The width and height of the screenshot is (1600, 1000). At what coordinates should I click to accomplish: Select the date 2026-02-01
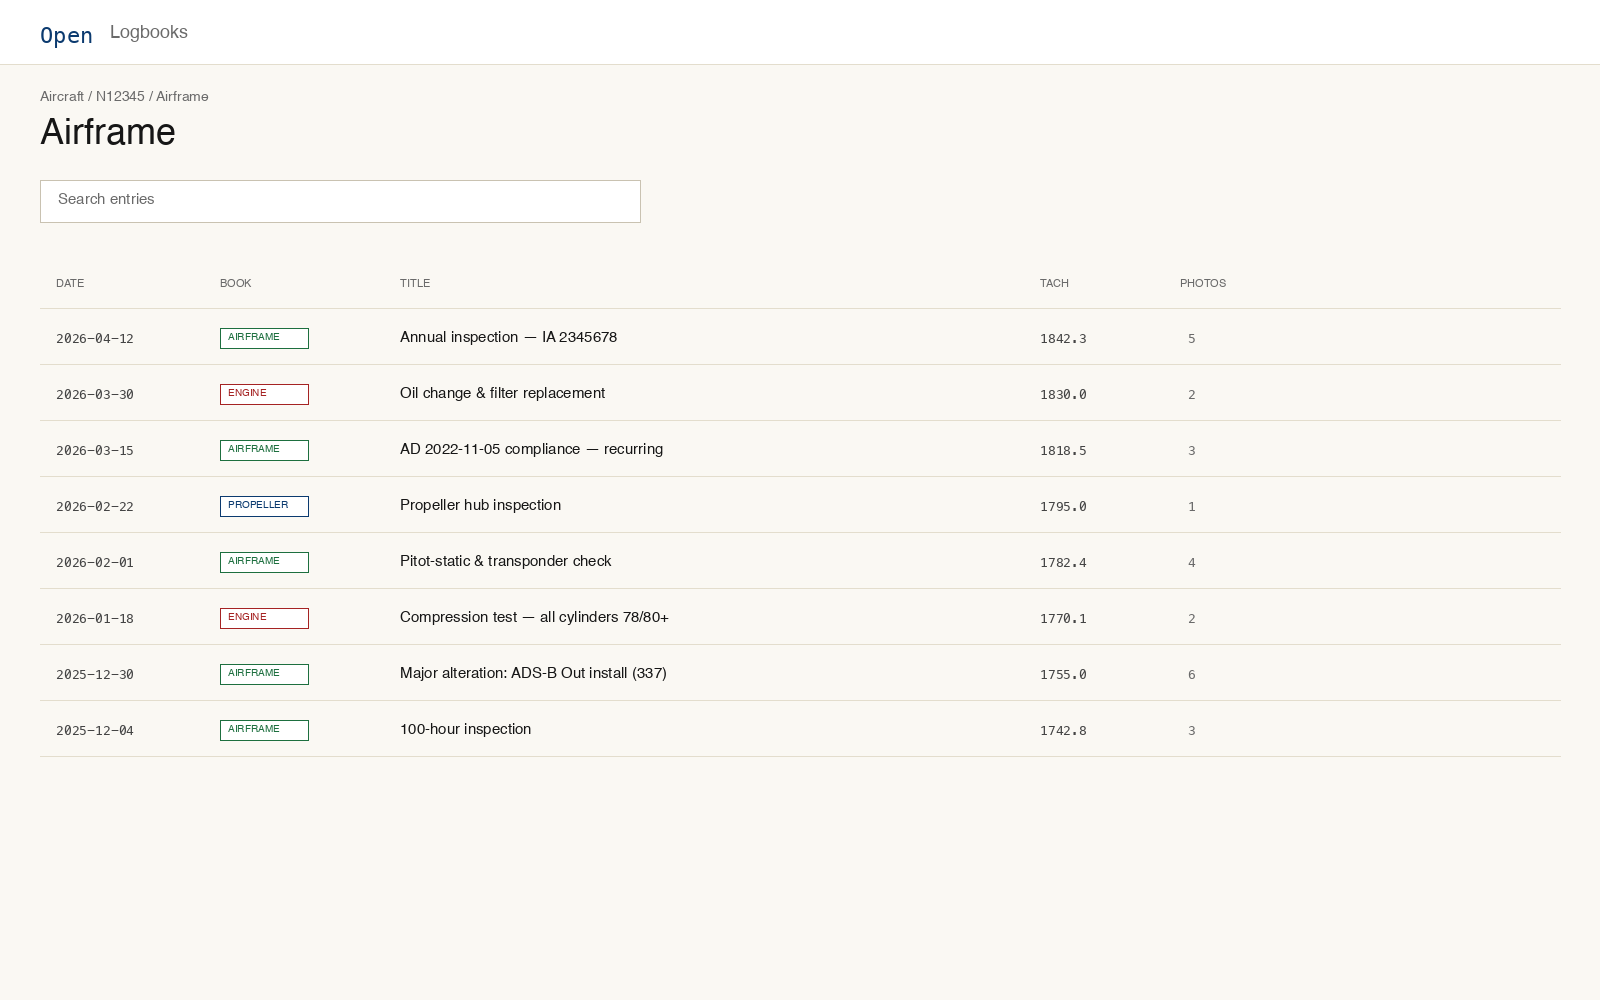coord(95,563)
